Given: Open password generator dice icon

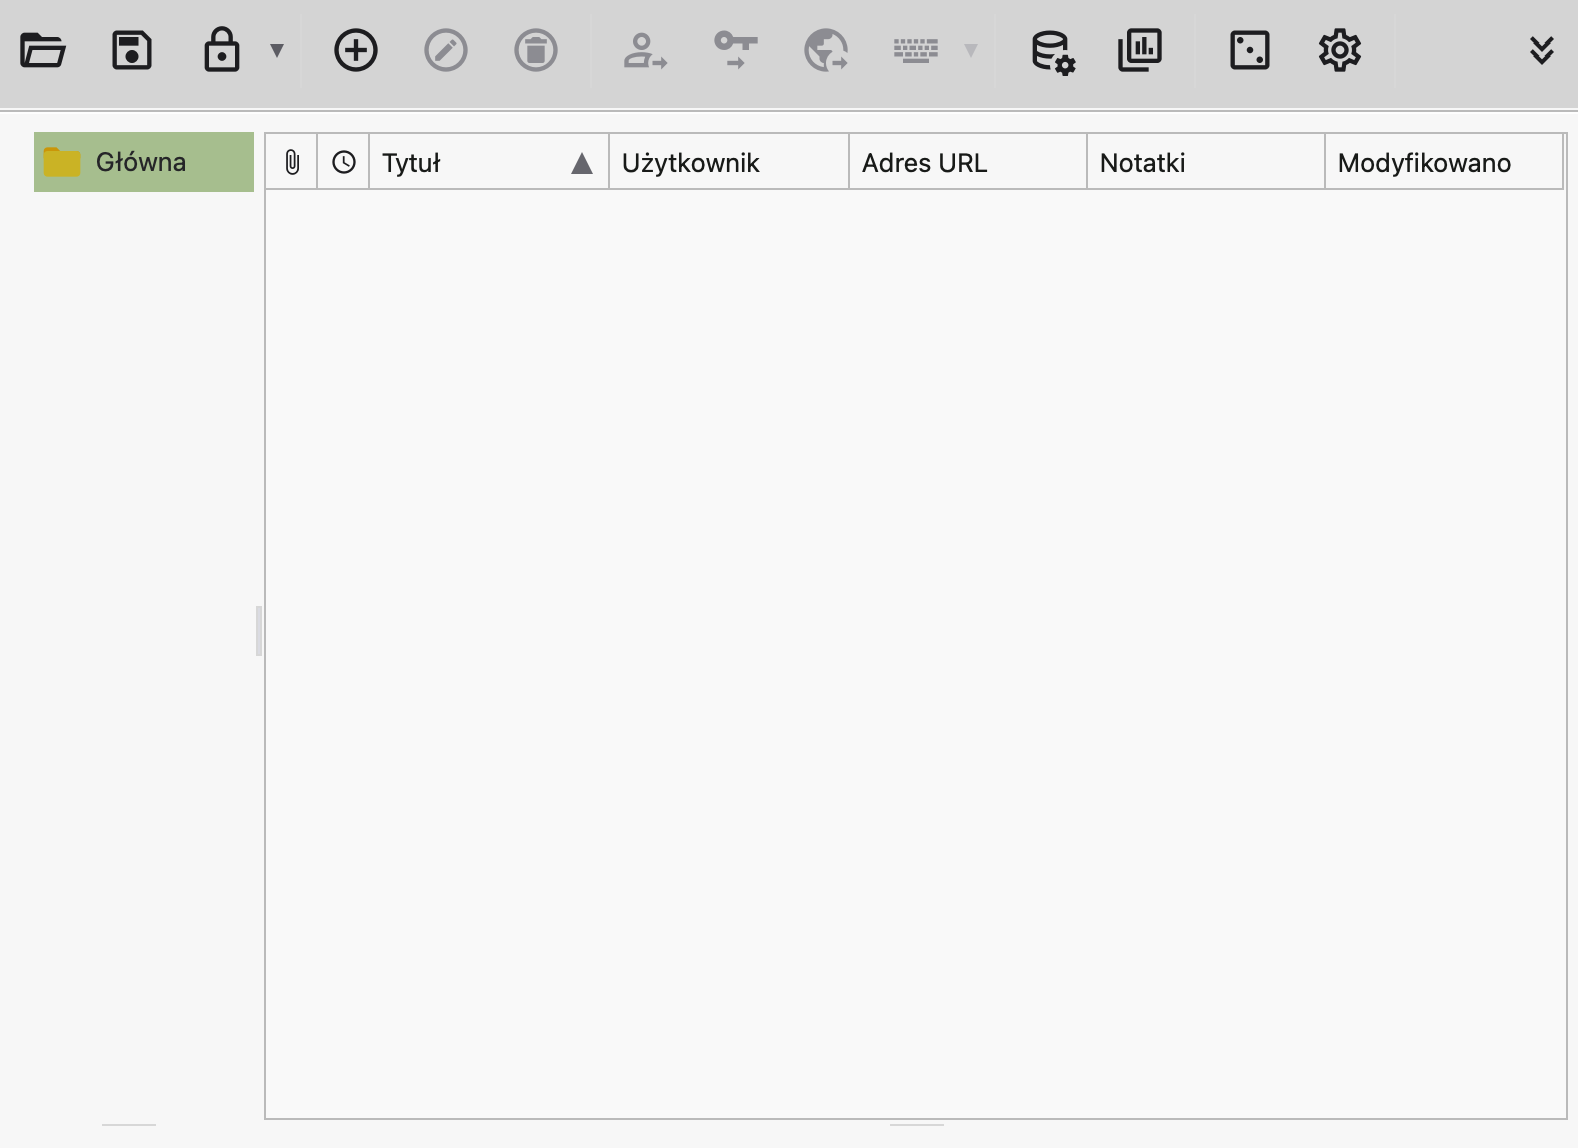Looking at the screenshot, I should click(1250, 50).
